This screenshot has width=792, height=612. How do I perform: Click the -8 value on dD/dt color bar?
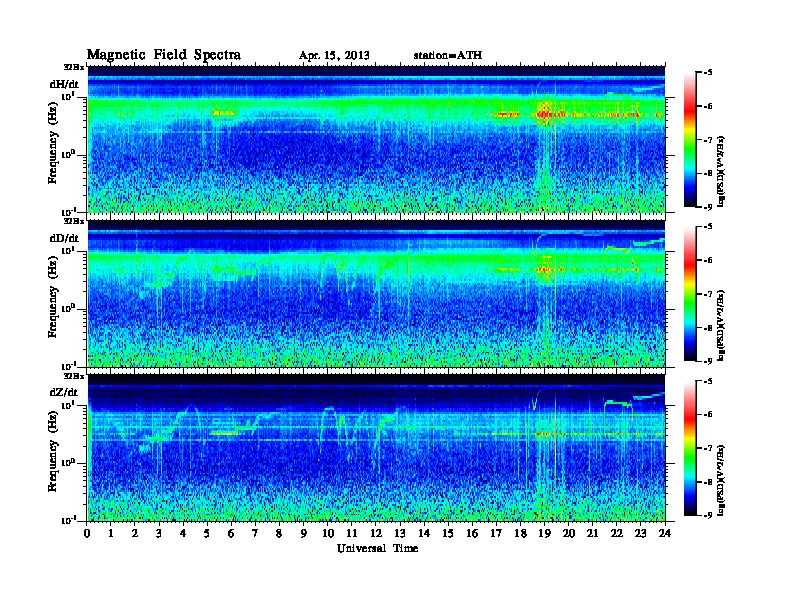(x=708, y=327)
